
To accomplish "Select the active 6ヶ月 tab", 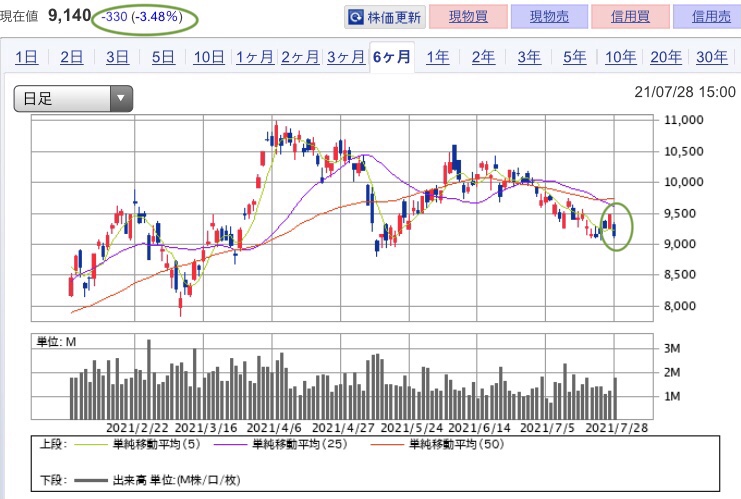I will click(x=391, y=57).
